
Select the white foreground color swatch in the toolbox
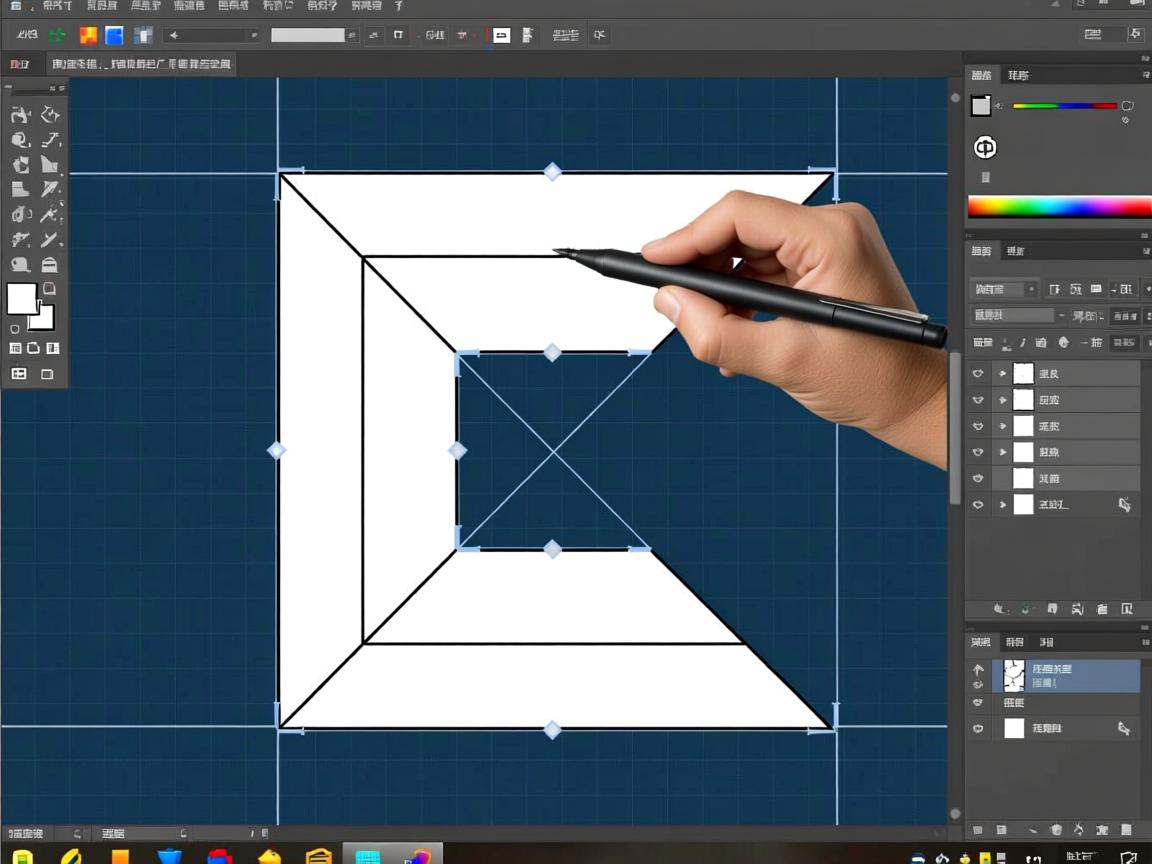coord(21,298)
